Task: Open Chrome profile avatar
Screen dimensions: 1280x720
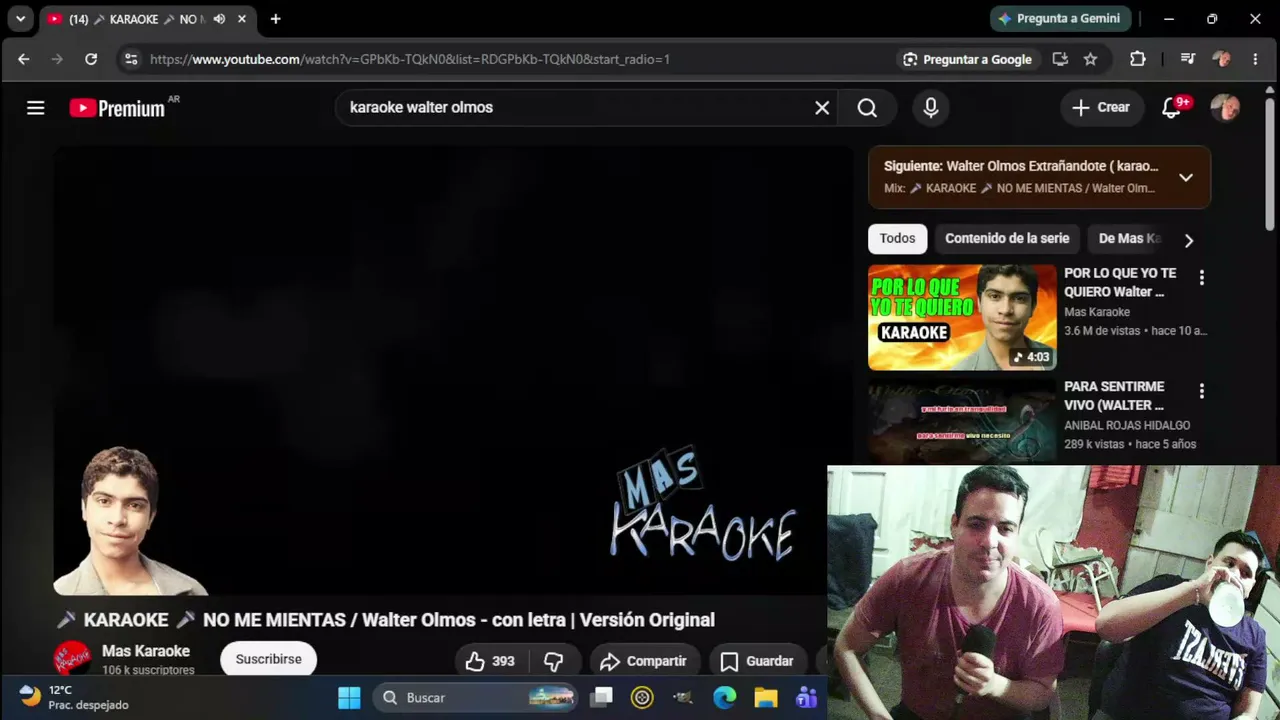Action: 1221,59
